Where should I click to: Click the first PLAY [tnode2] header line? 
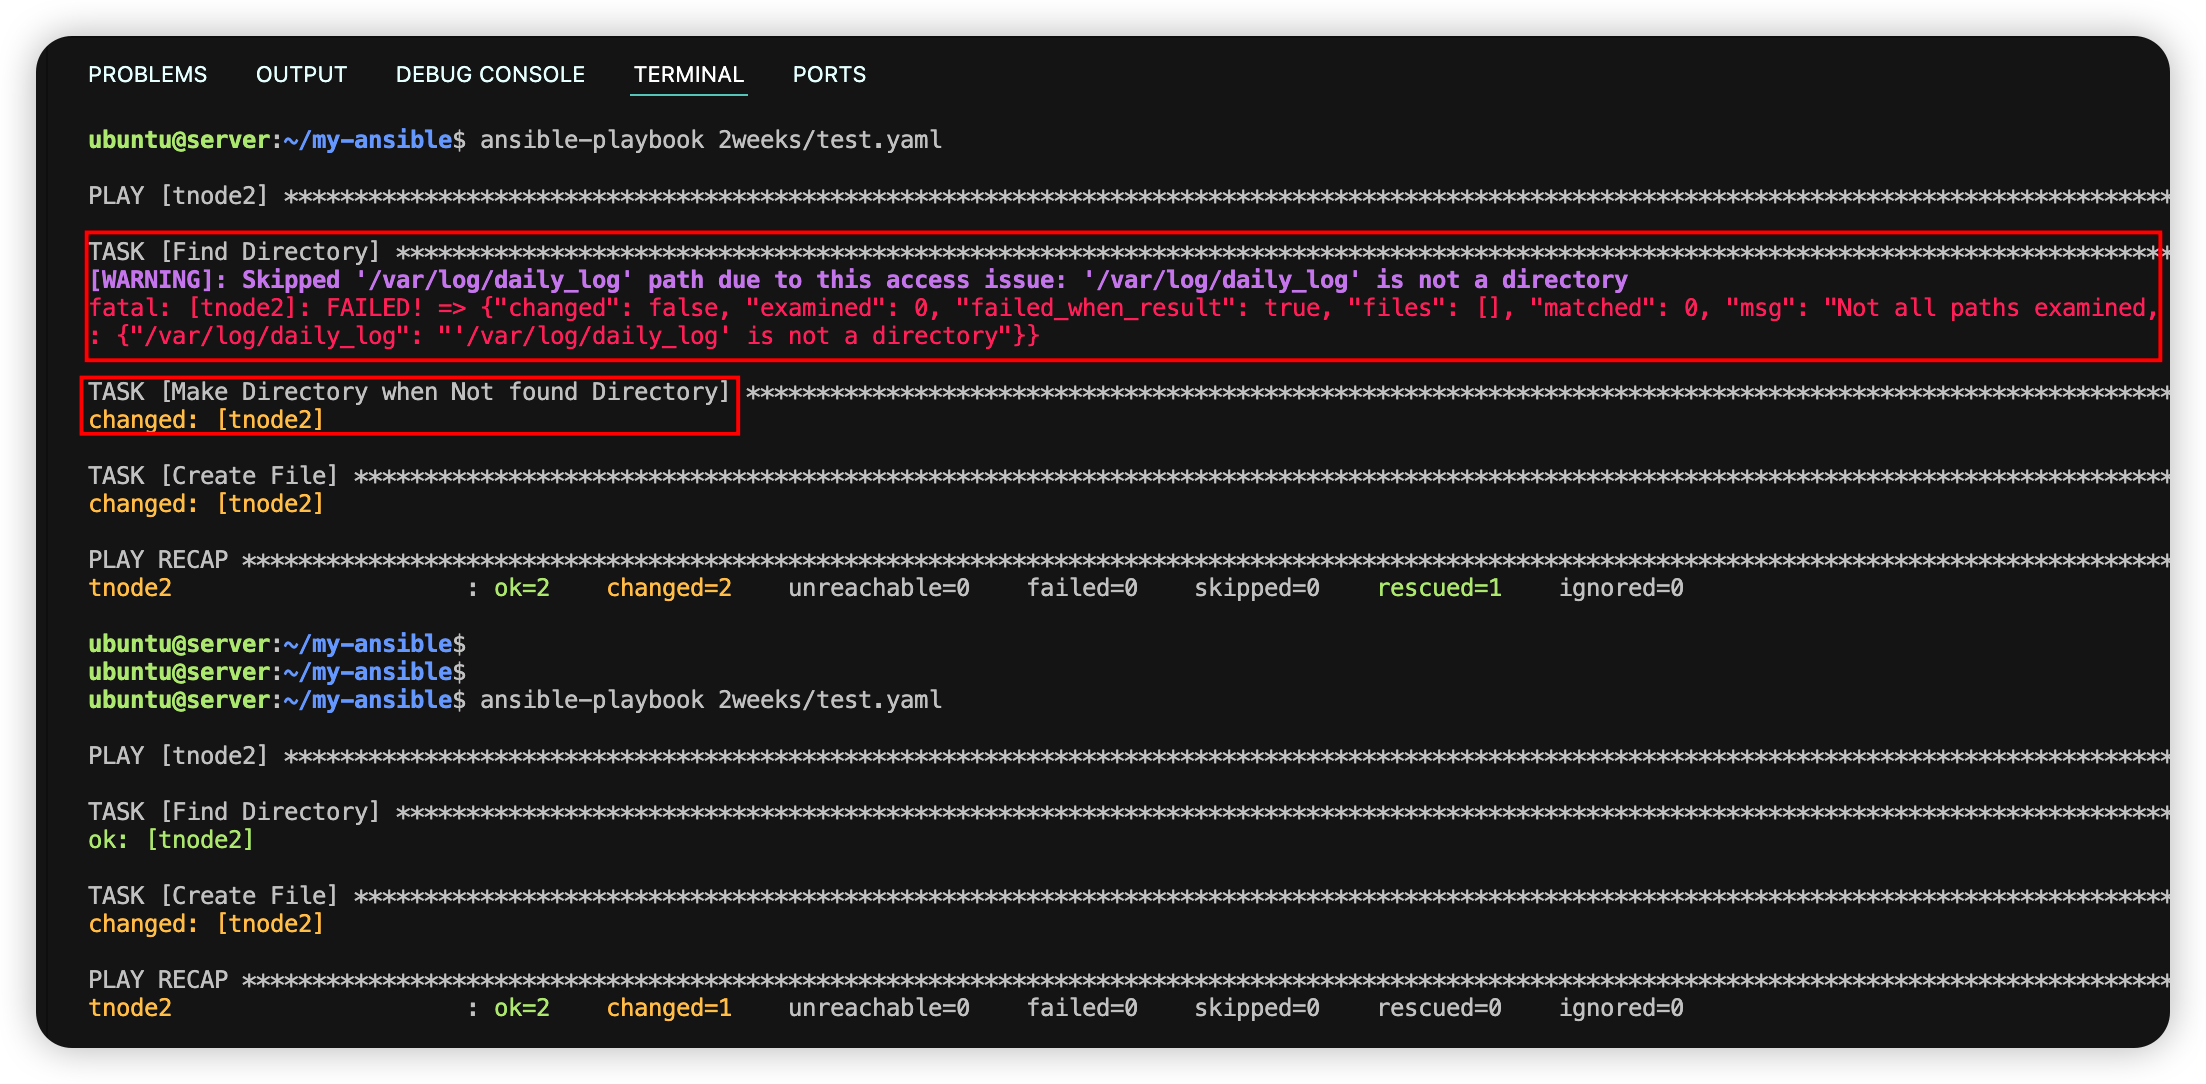tap(178, 196)
